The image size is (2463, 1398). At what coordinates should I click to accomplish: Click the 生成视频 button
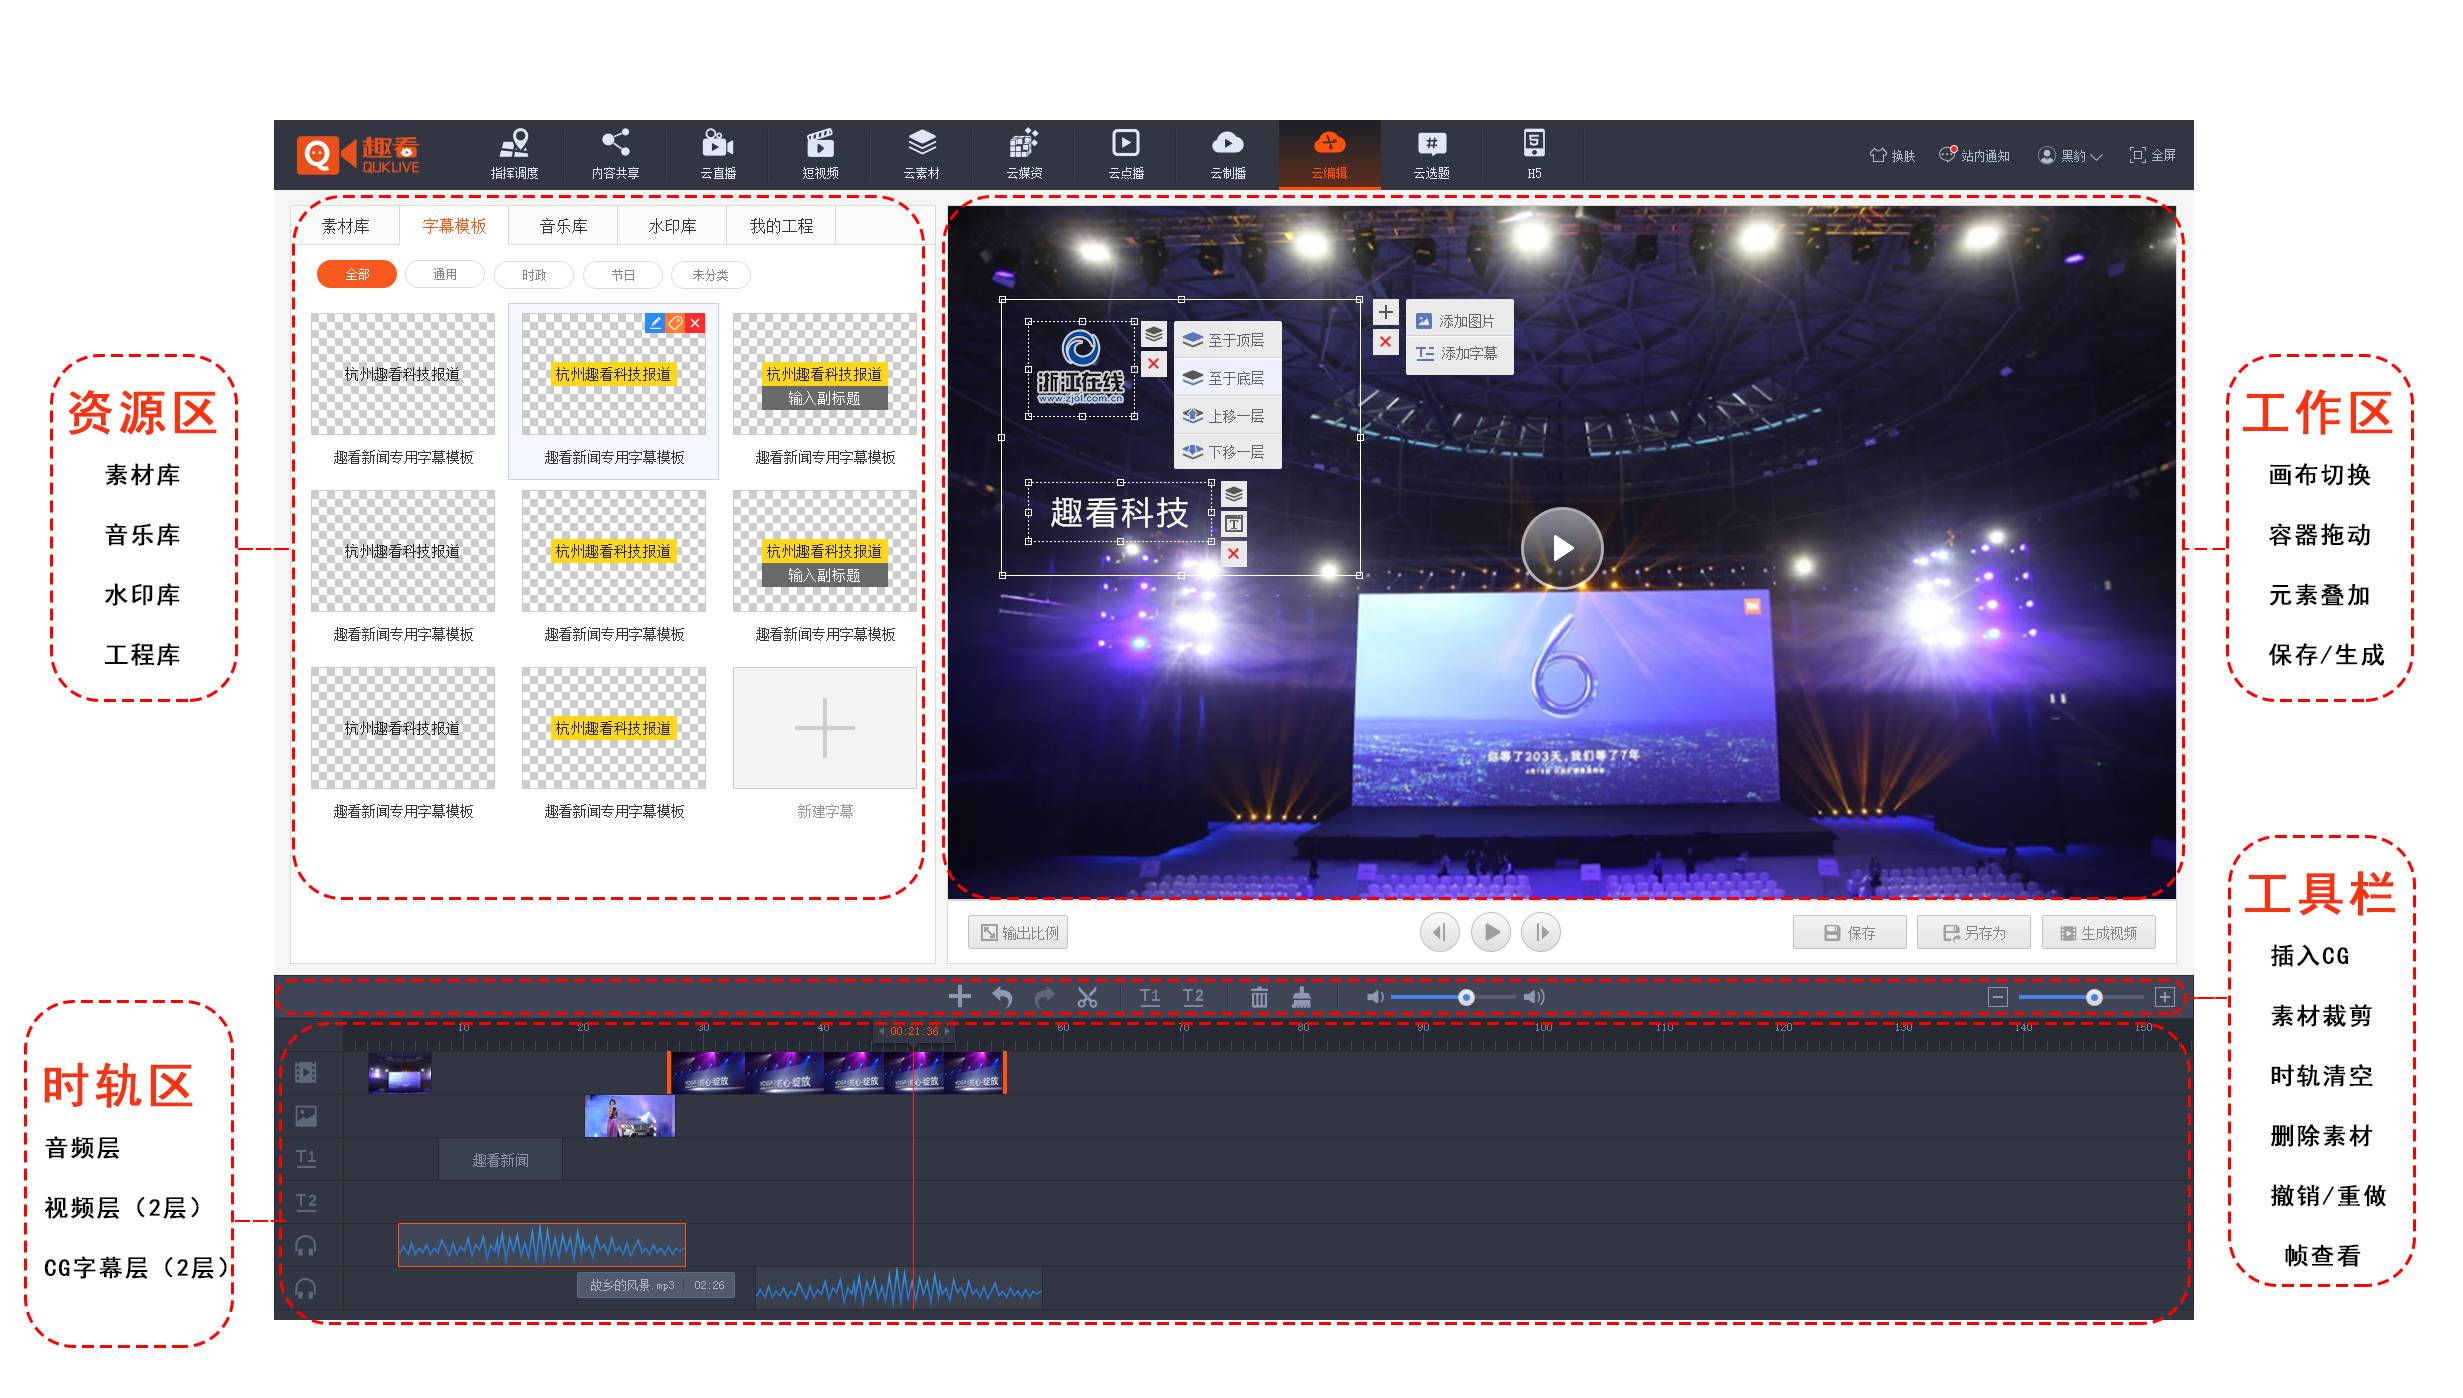point(2098,932)
